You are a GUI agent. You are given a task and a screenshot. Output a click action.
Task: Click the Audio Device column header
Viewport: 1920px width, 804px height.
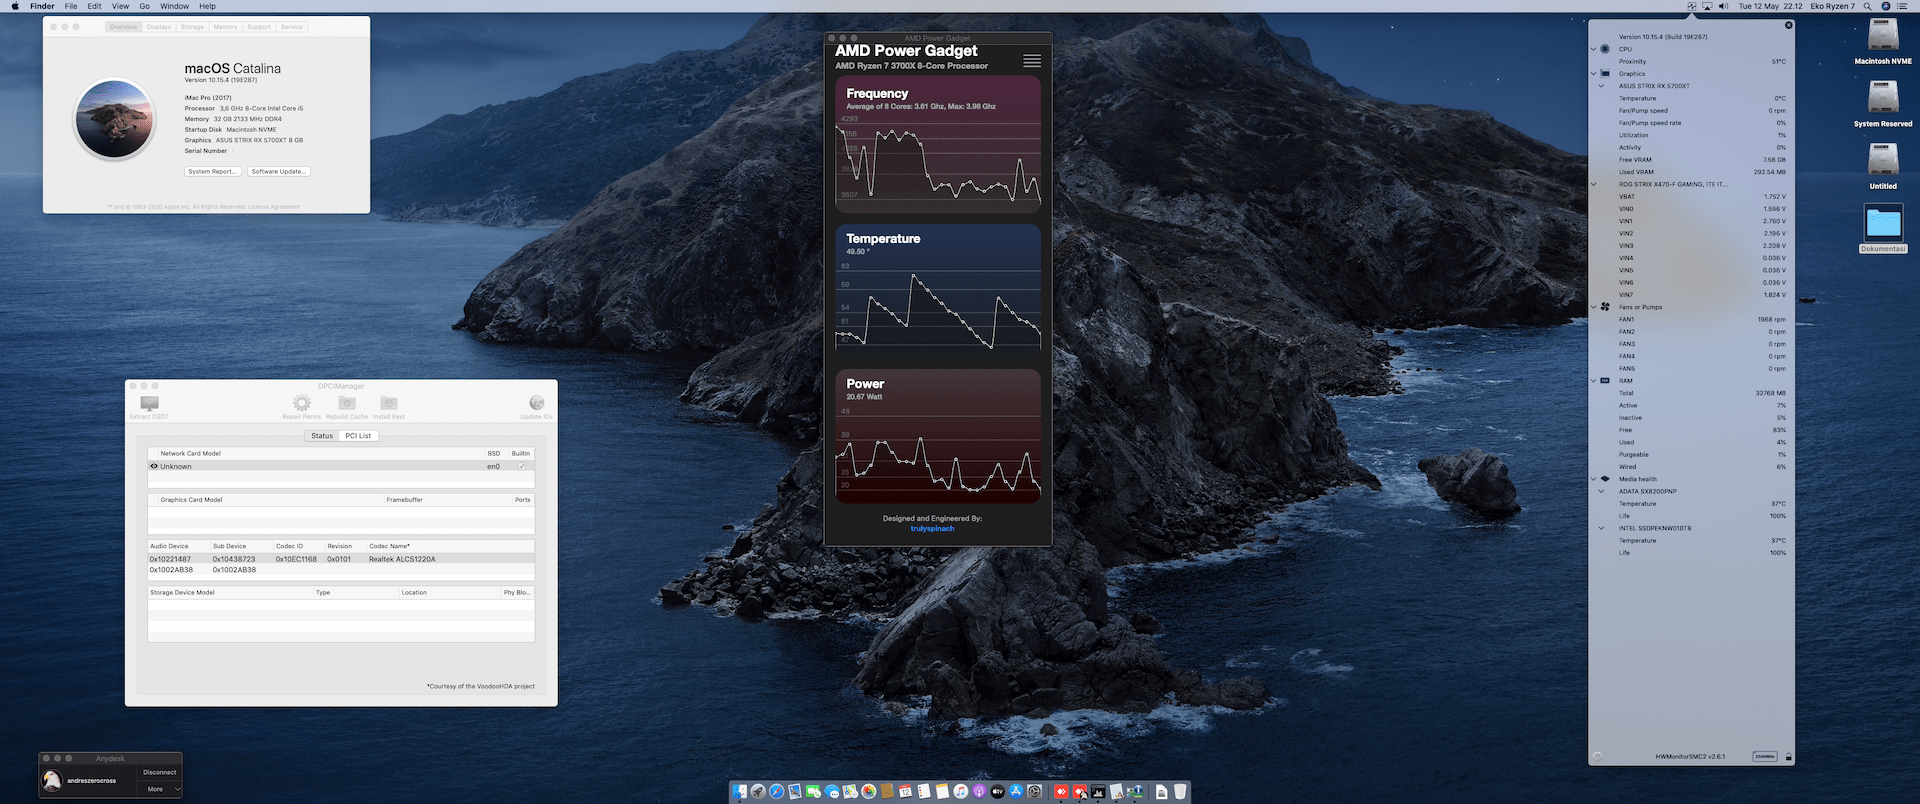[x=169, y=546]
